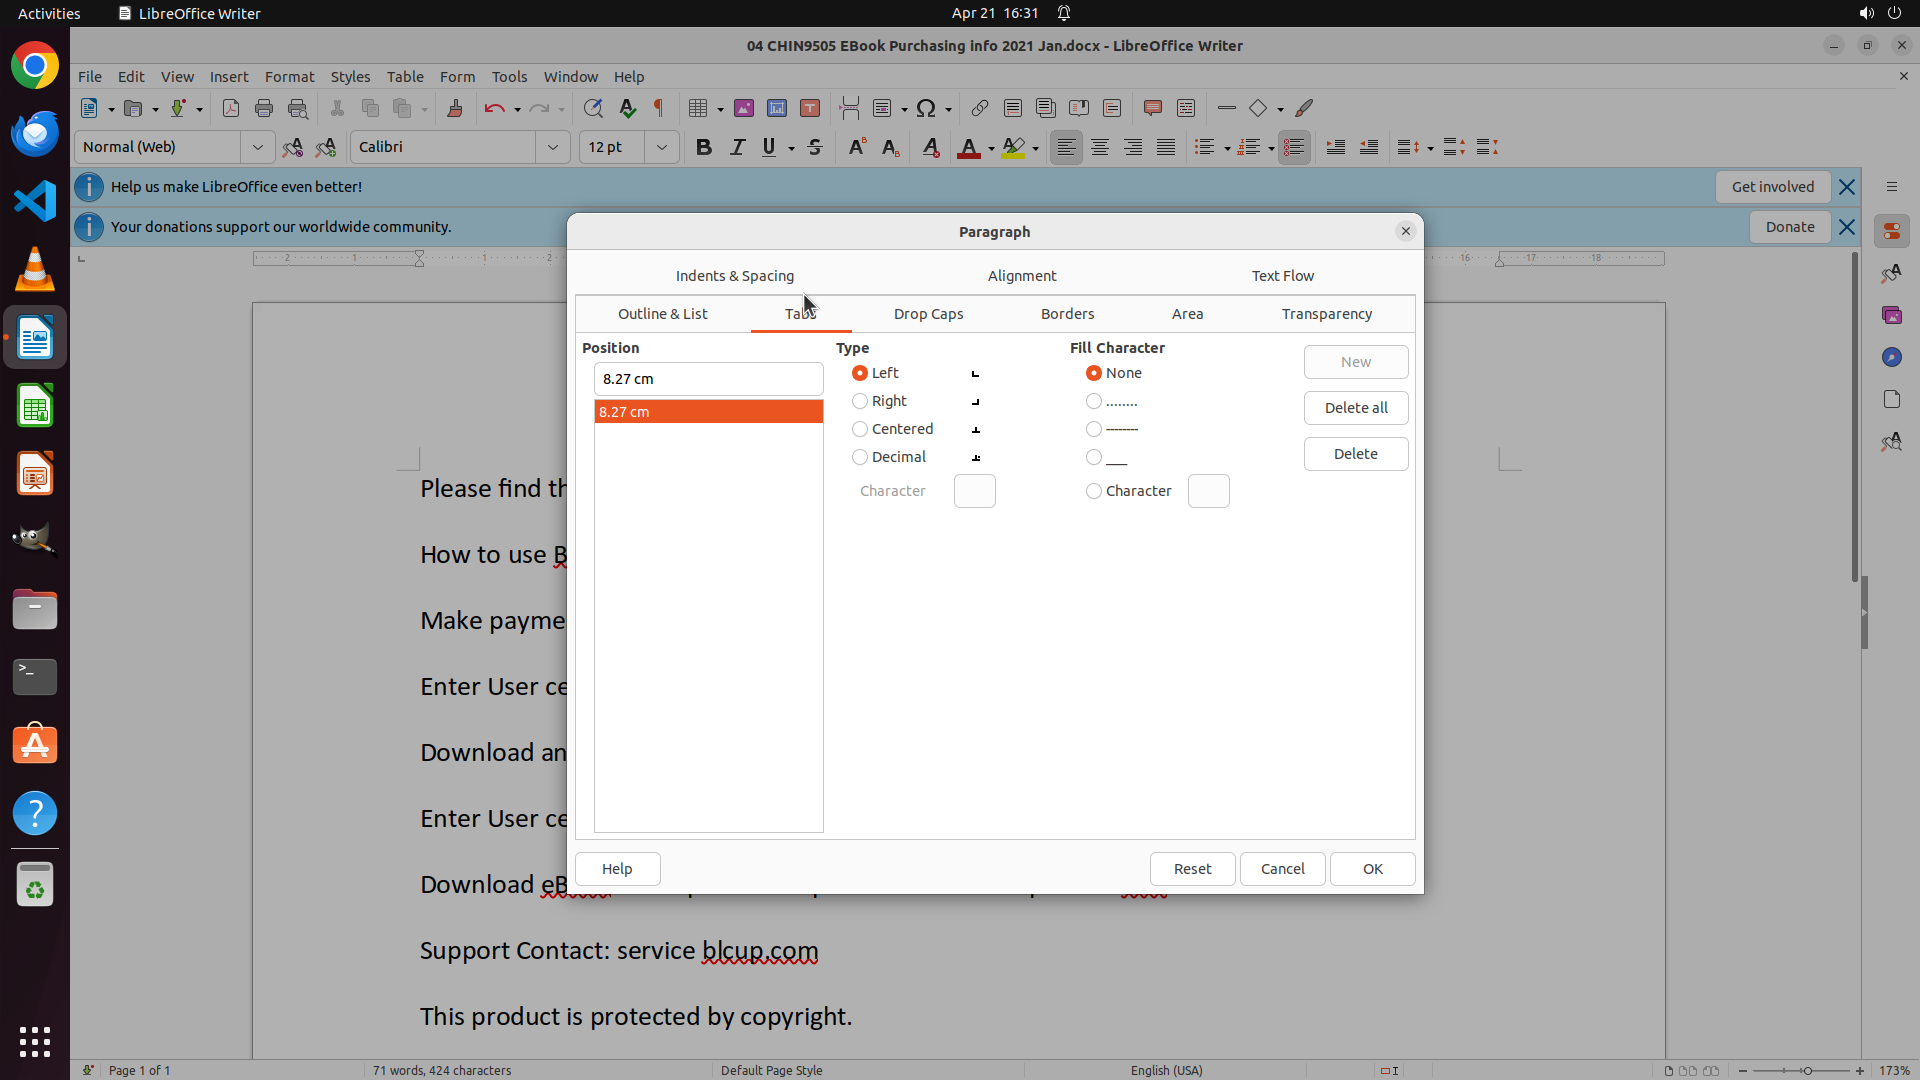Image resolution: width=1920 pixels, height=1080 pixels.
Task: Click OK to confirm paragraph settings
Action: pyautogui.click(x=1372, y=869)
